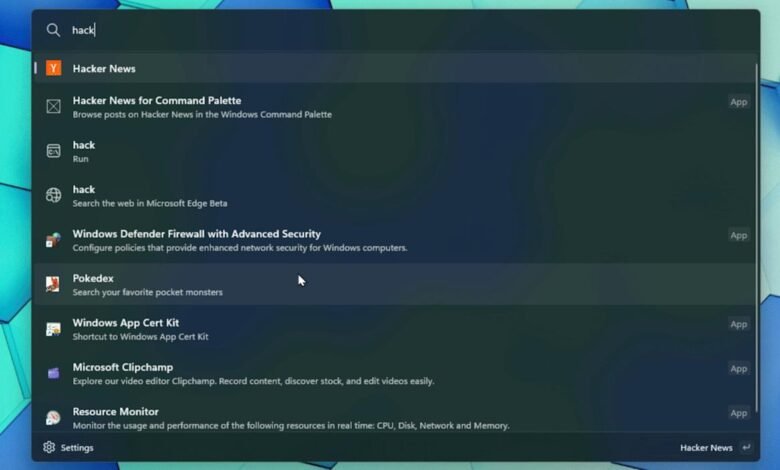Select hack Run result
This screenshot has height=470, width=780.
(395, 151)
